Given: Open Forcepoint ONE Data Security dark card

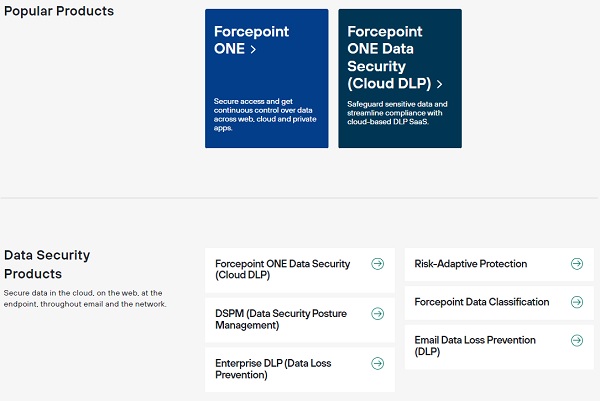Looking at the screenshot, I should click(400, 78).
